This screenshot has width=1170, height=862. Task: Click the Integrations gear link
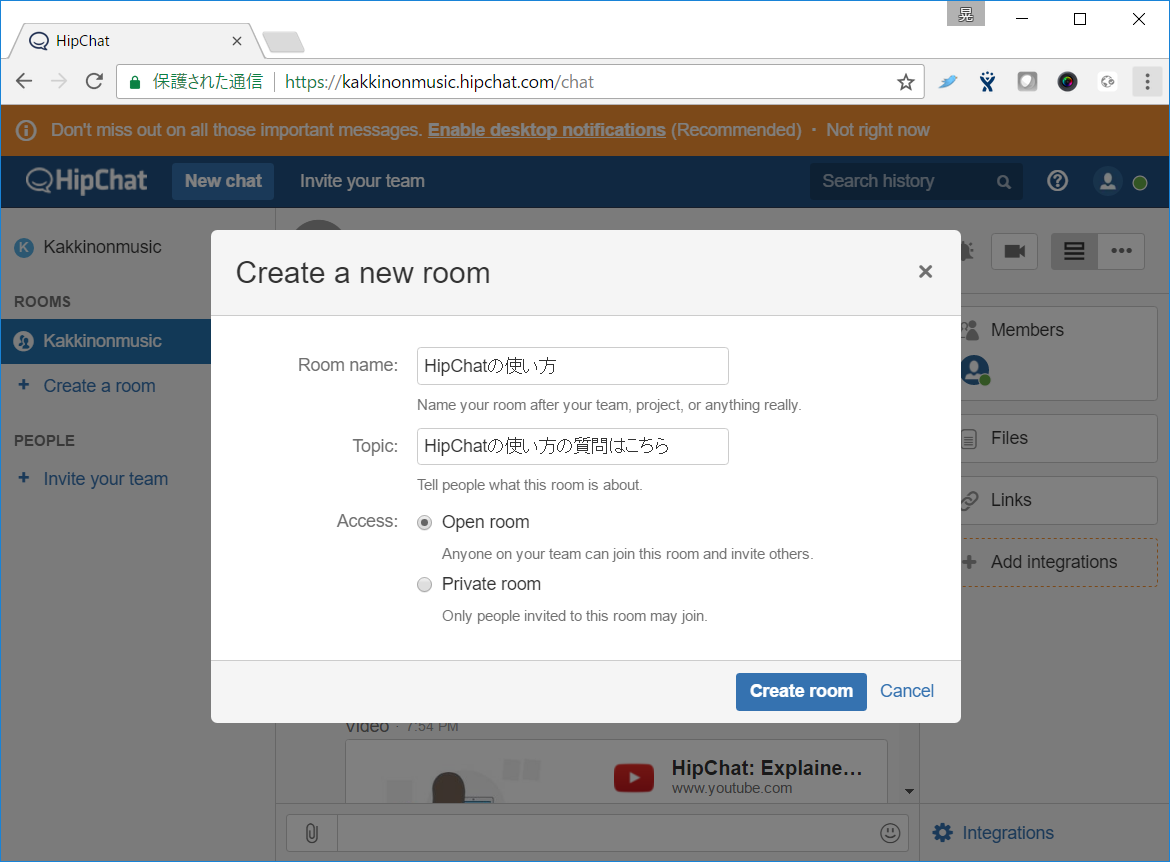tap(993, 833)
